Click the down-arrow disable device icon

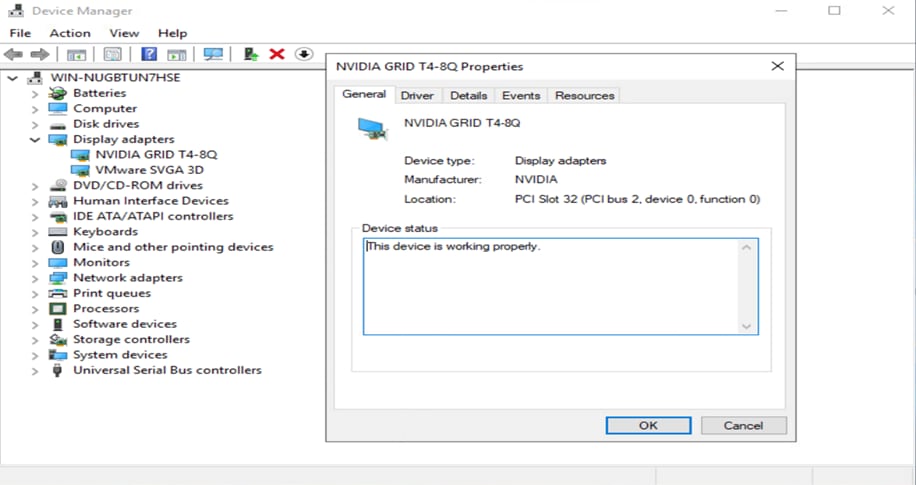(304, 54)
